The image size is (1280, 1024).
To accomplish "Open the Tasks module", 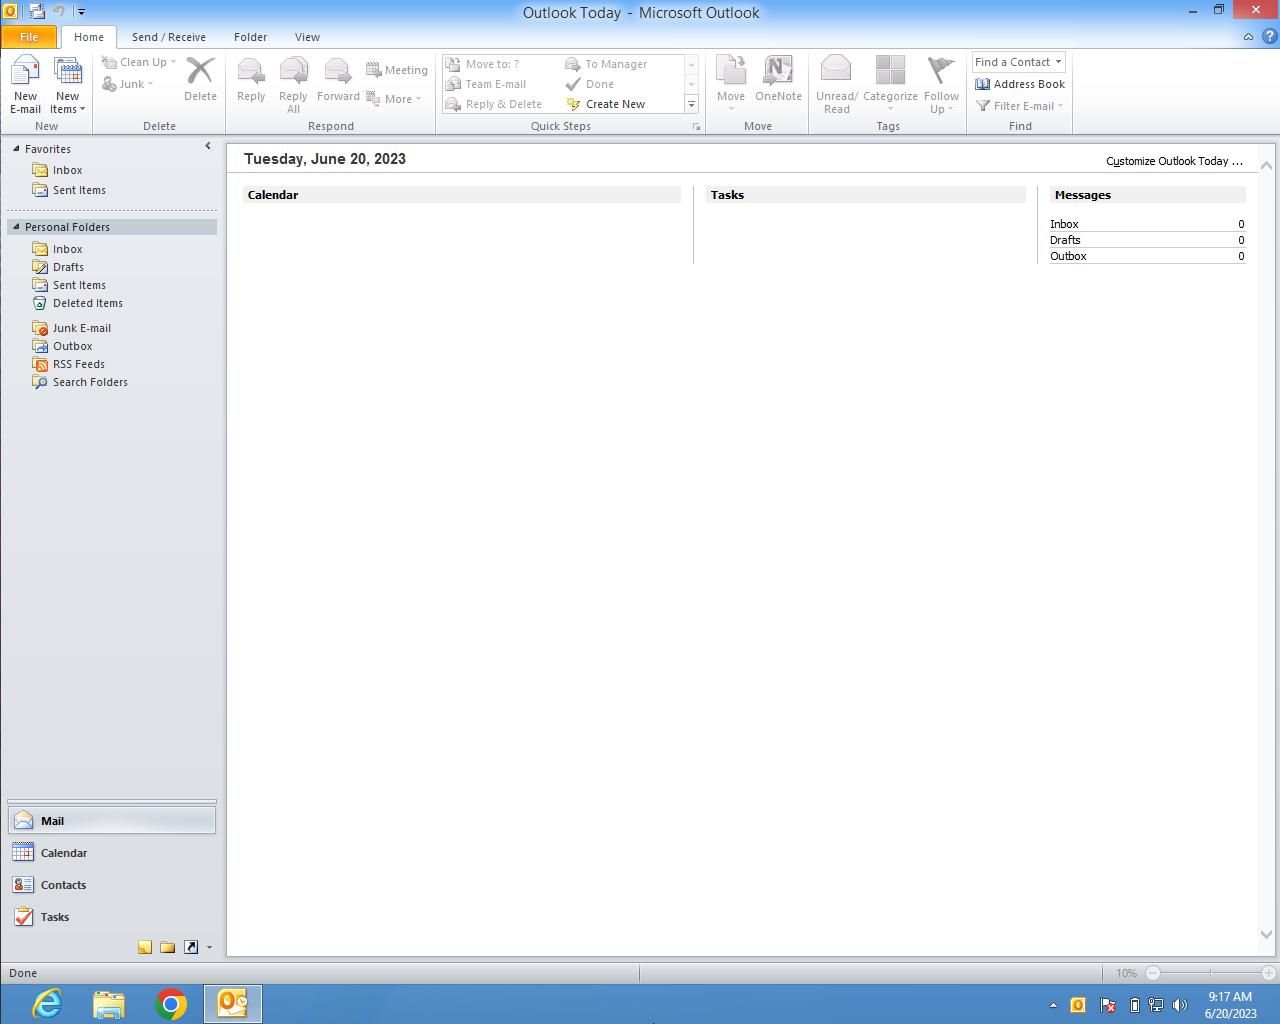I will [x=54, y=917].
